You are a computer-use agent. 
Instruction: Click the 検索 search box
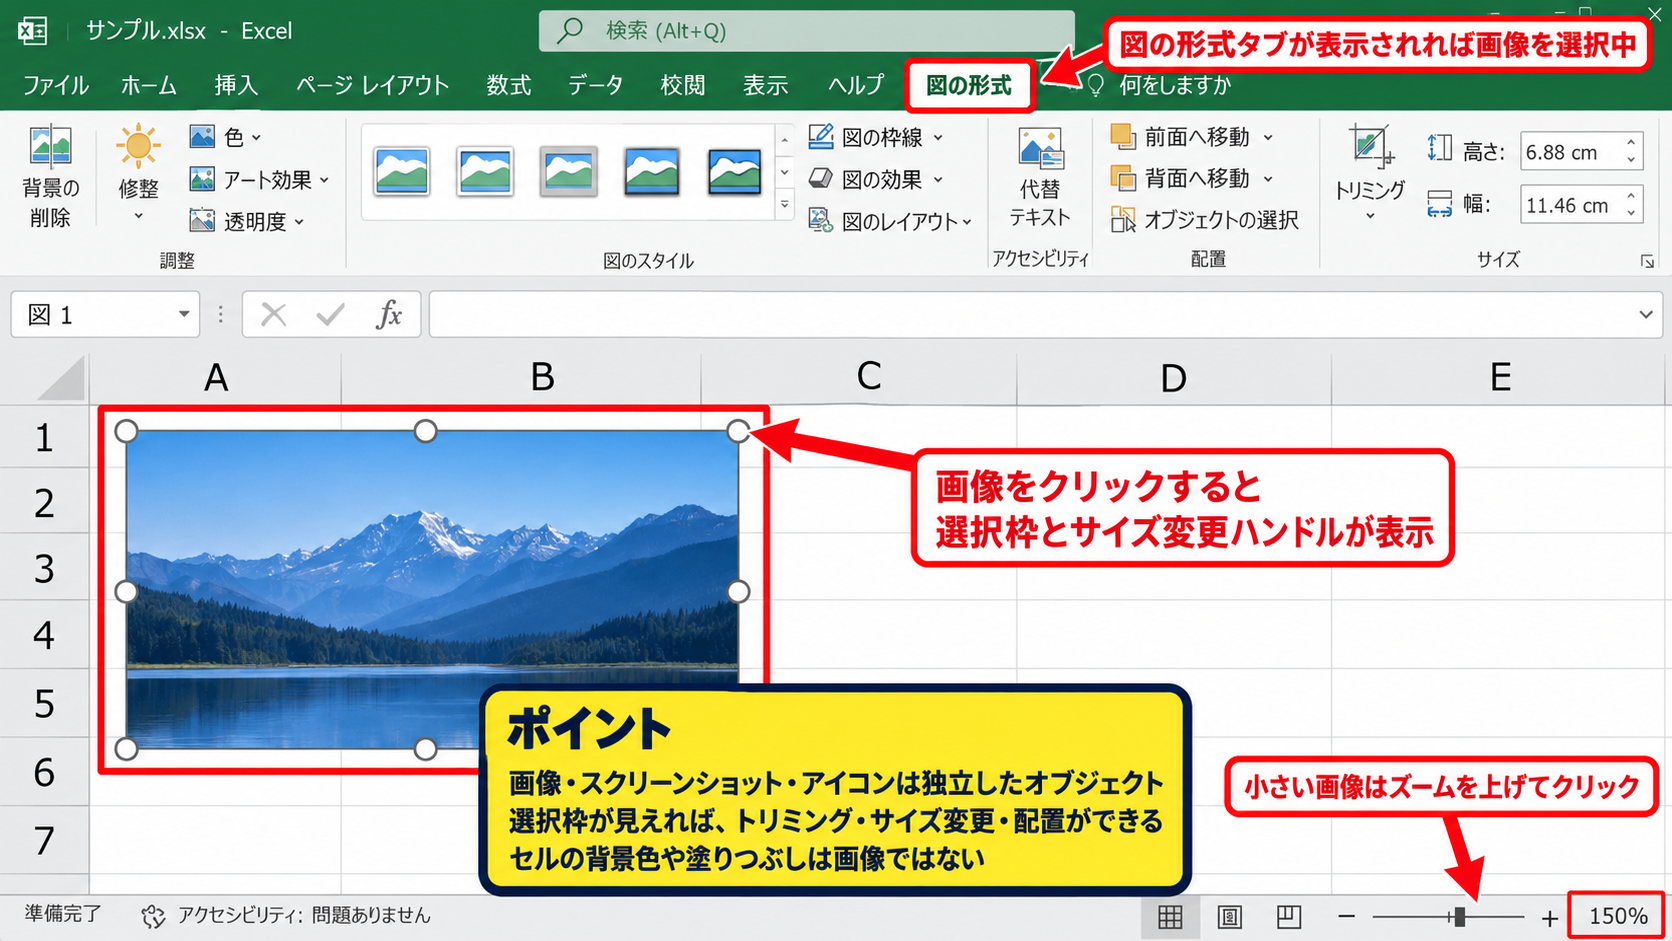(x=807, y=31)
